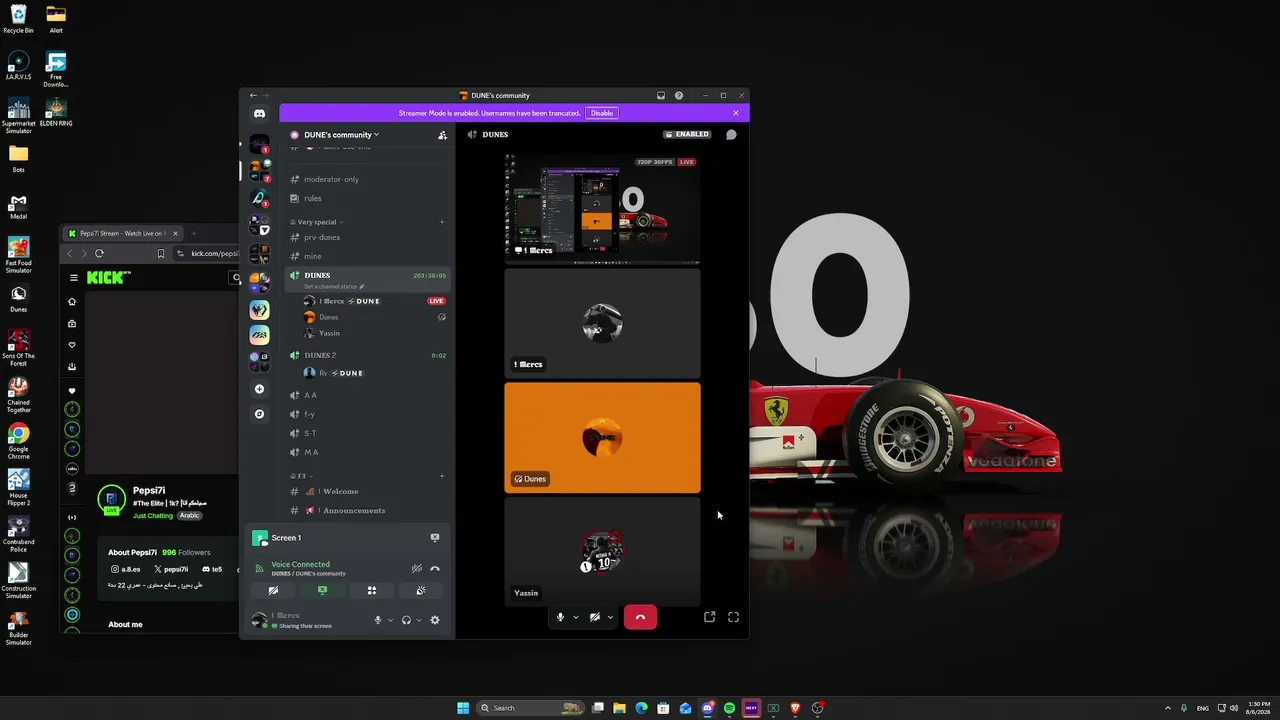Toggle the ENABLED badge in call header
This screenshot has width=1280, height=720.
[x=687, y=134]
